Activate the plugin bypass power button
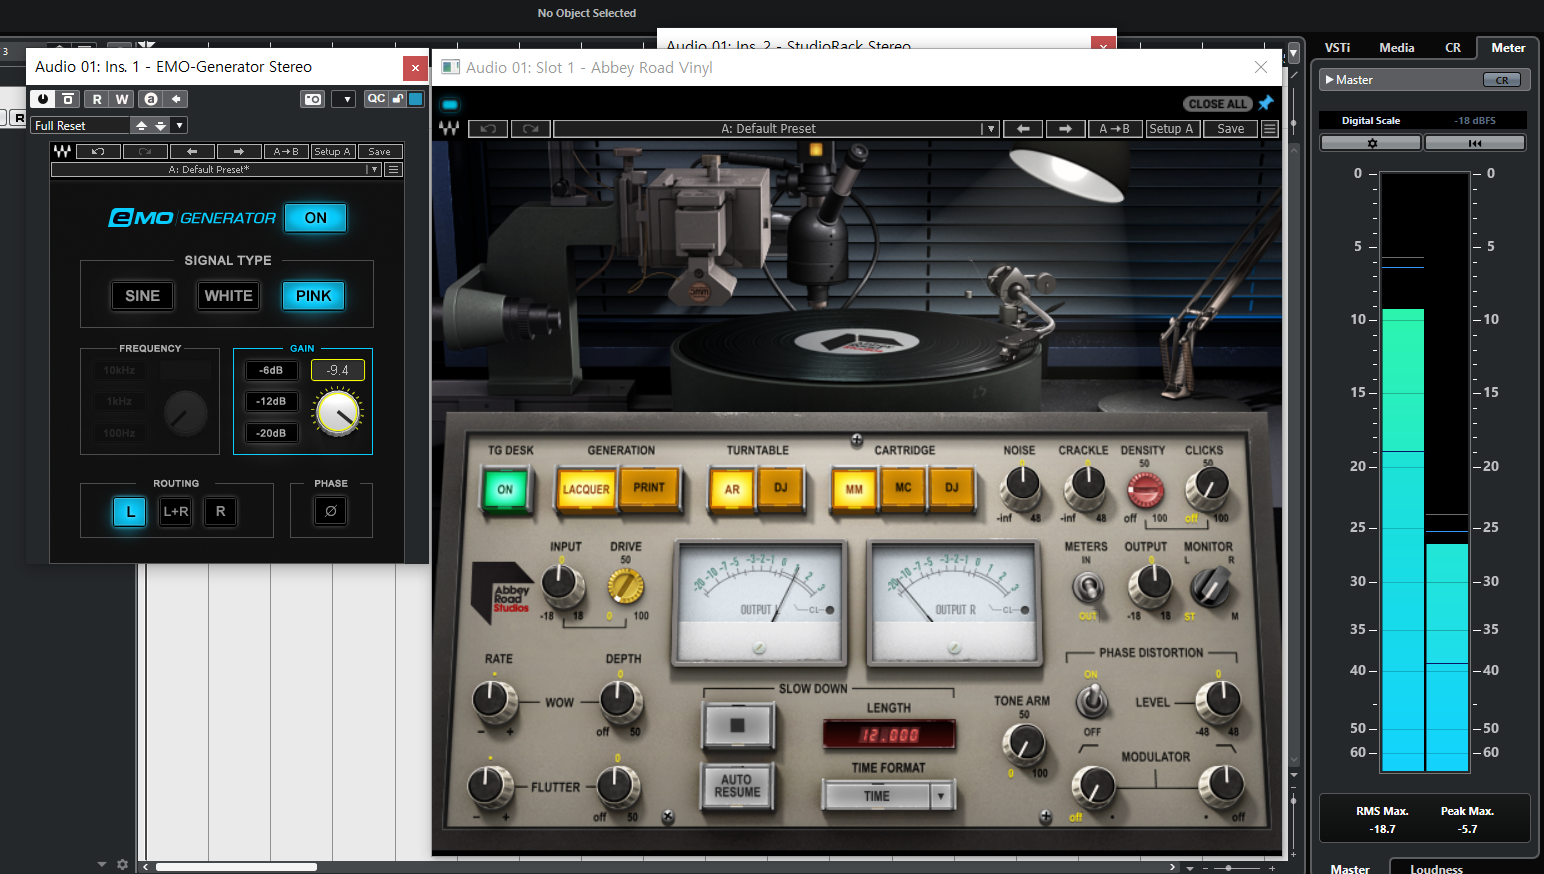 [43, 99]
